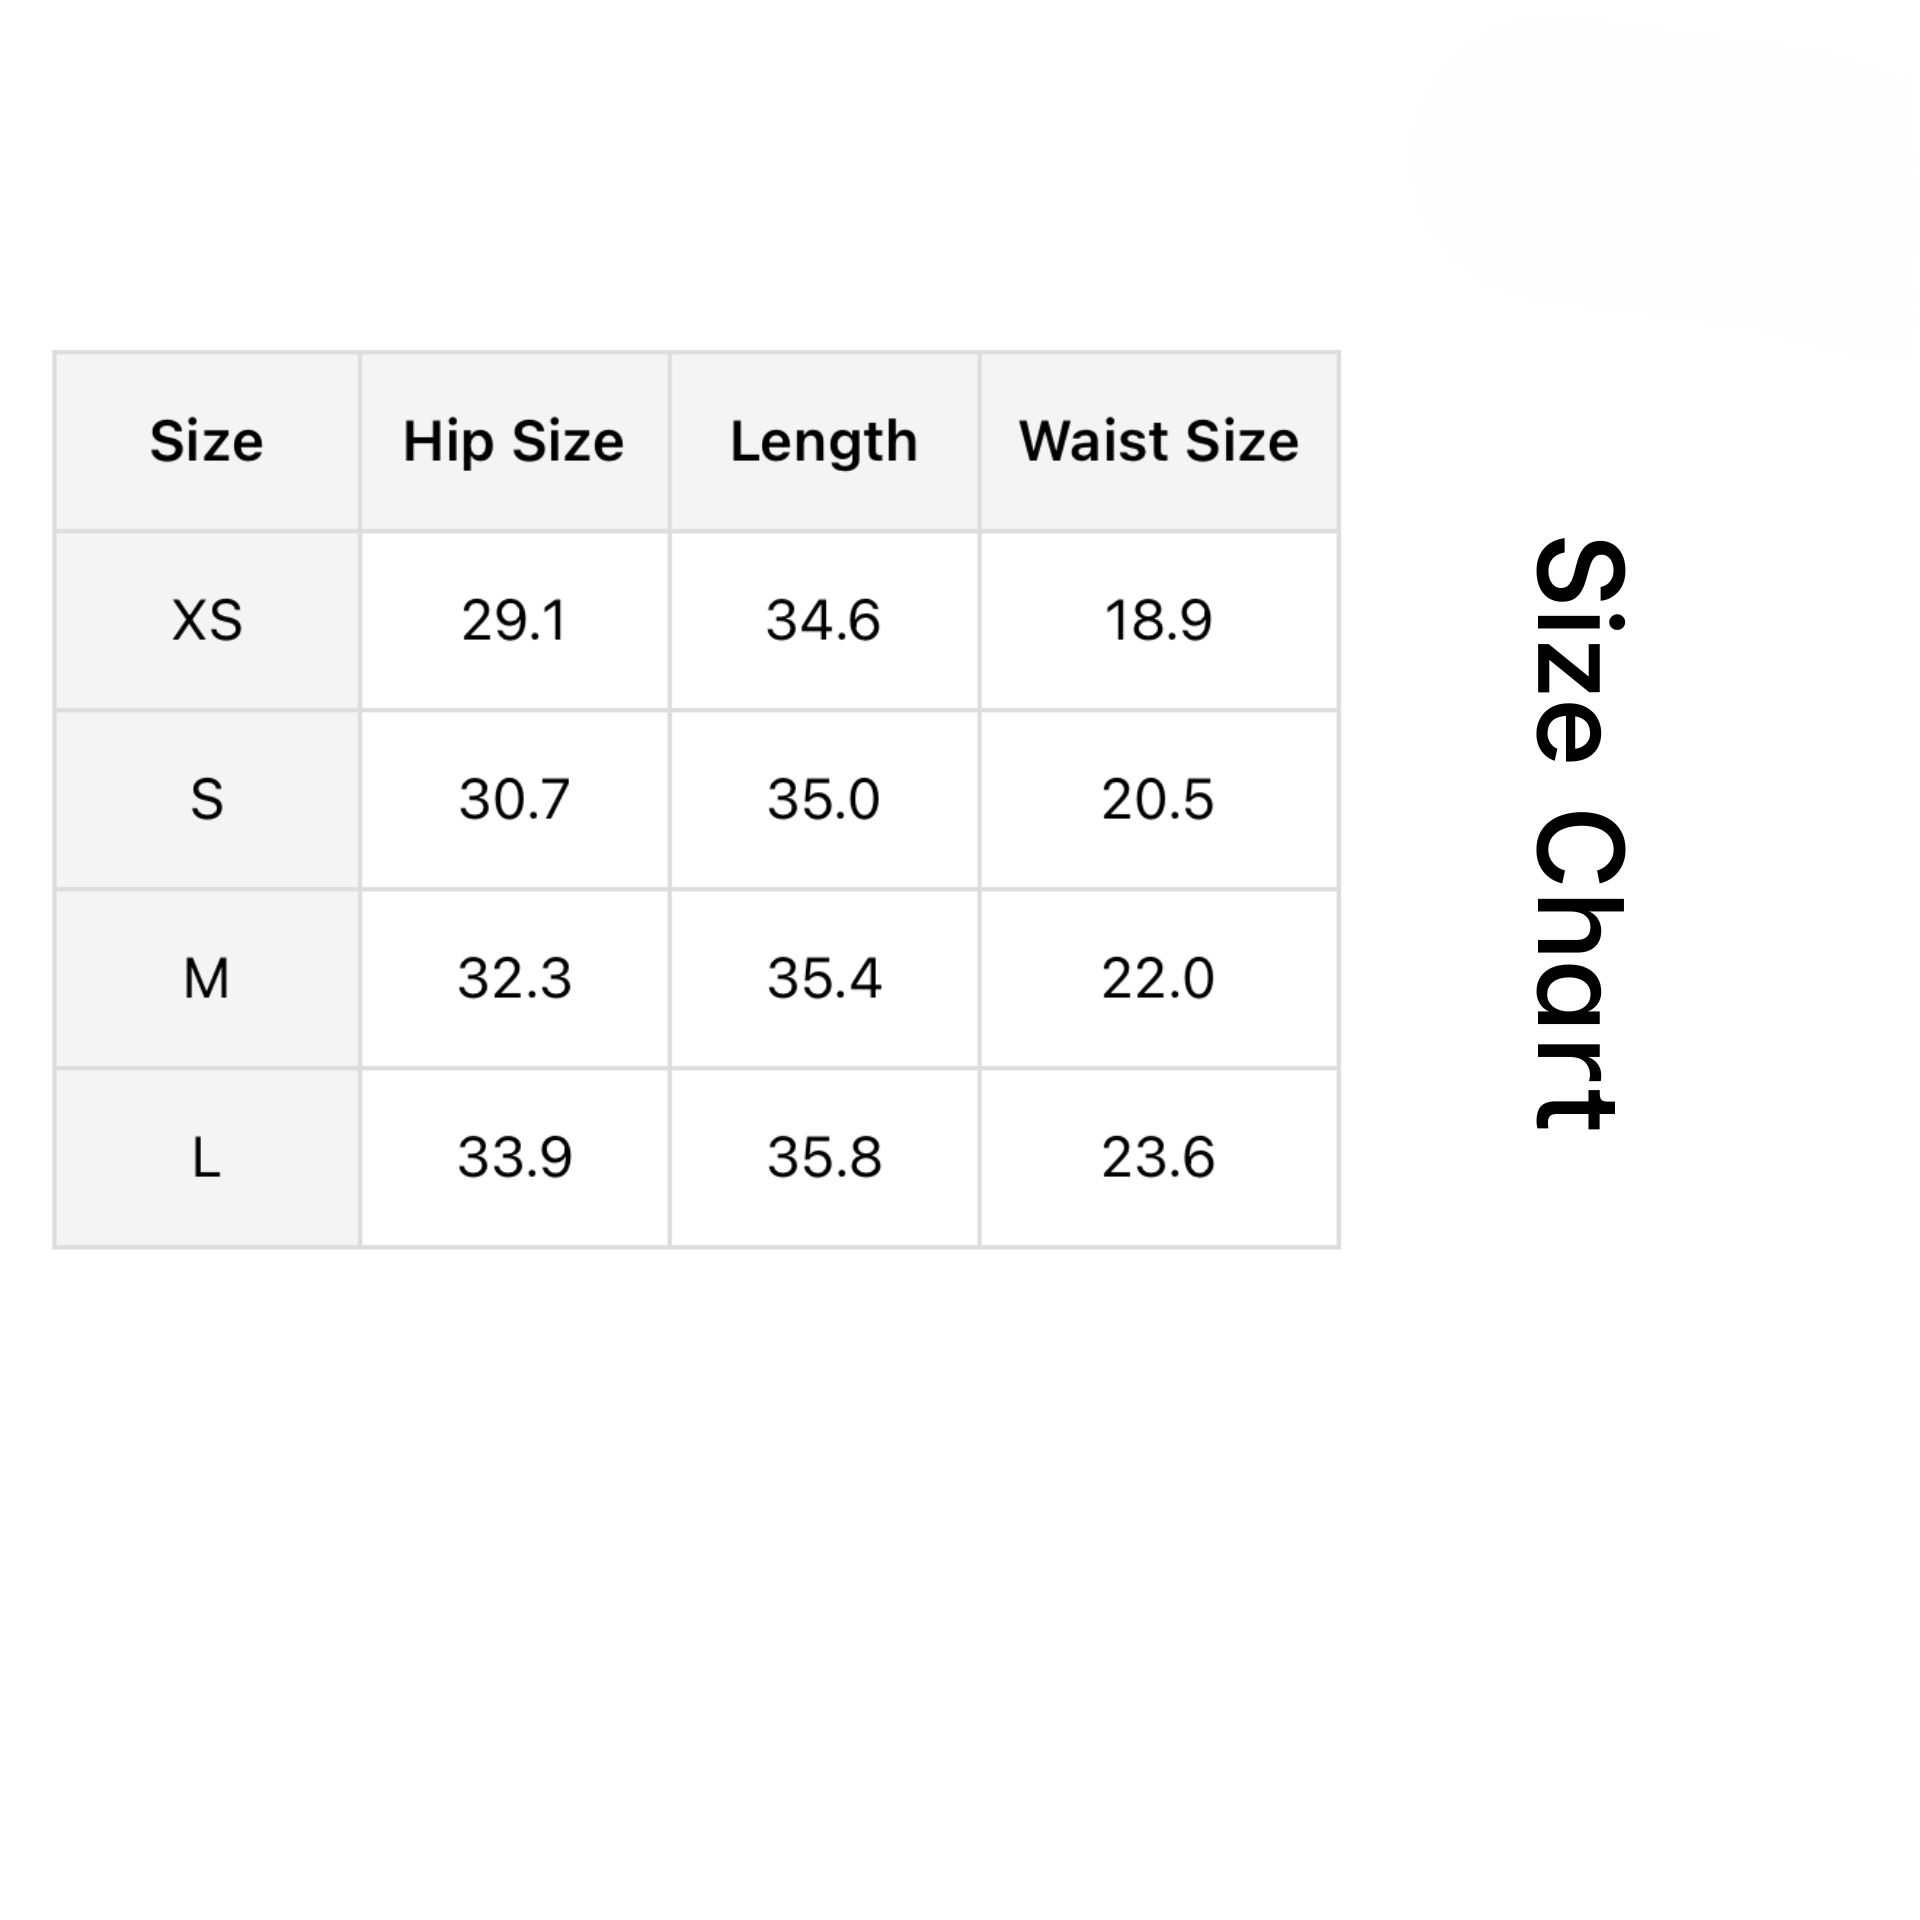Click the Length column header
The width and height of the screenshot is (1920, 1920).
(824, 441)
